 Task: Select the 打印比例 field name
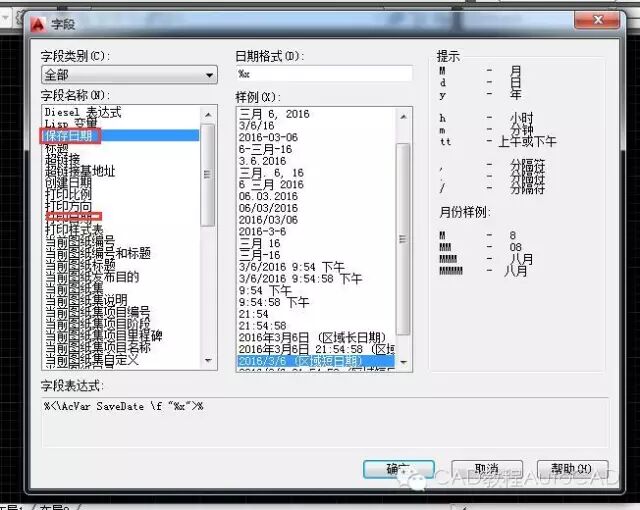[x=68, y=194]
